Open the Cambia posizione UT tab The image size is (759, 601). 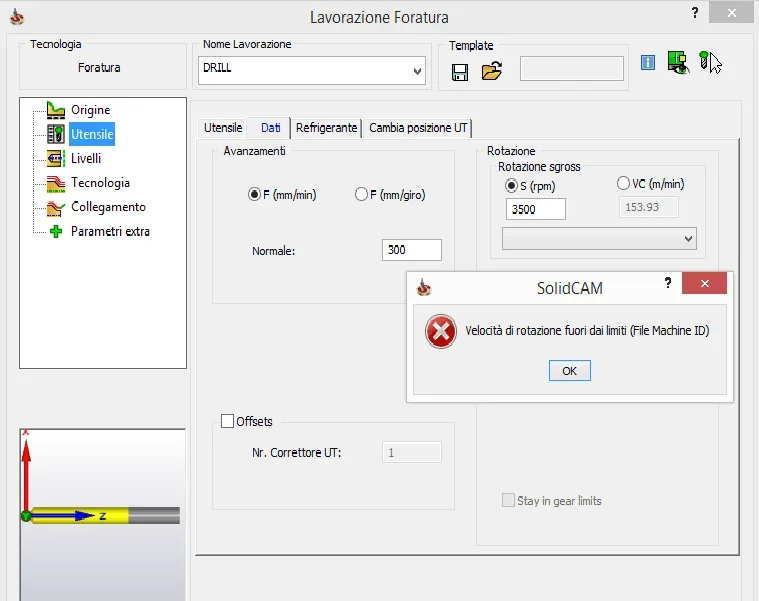point(417,128)
